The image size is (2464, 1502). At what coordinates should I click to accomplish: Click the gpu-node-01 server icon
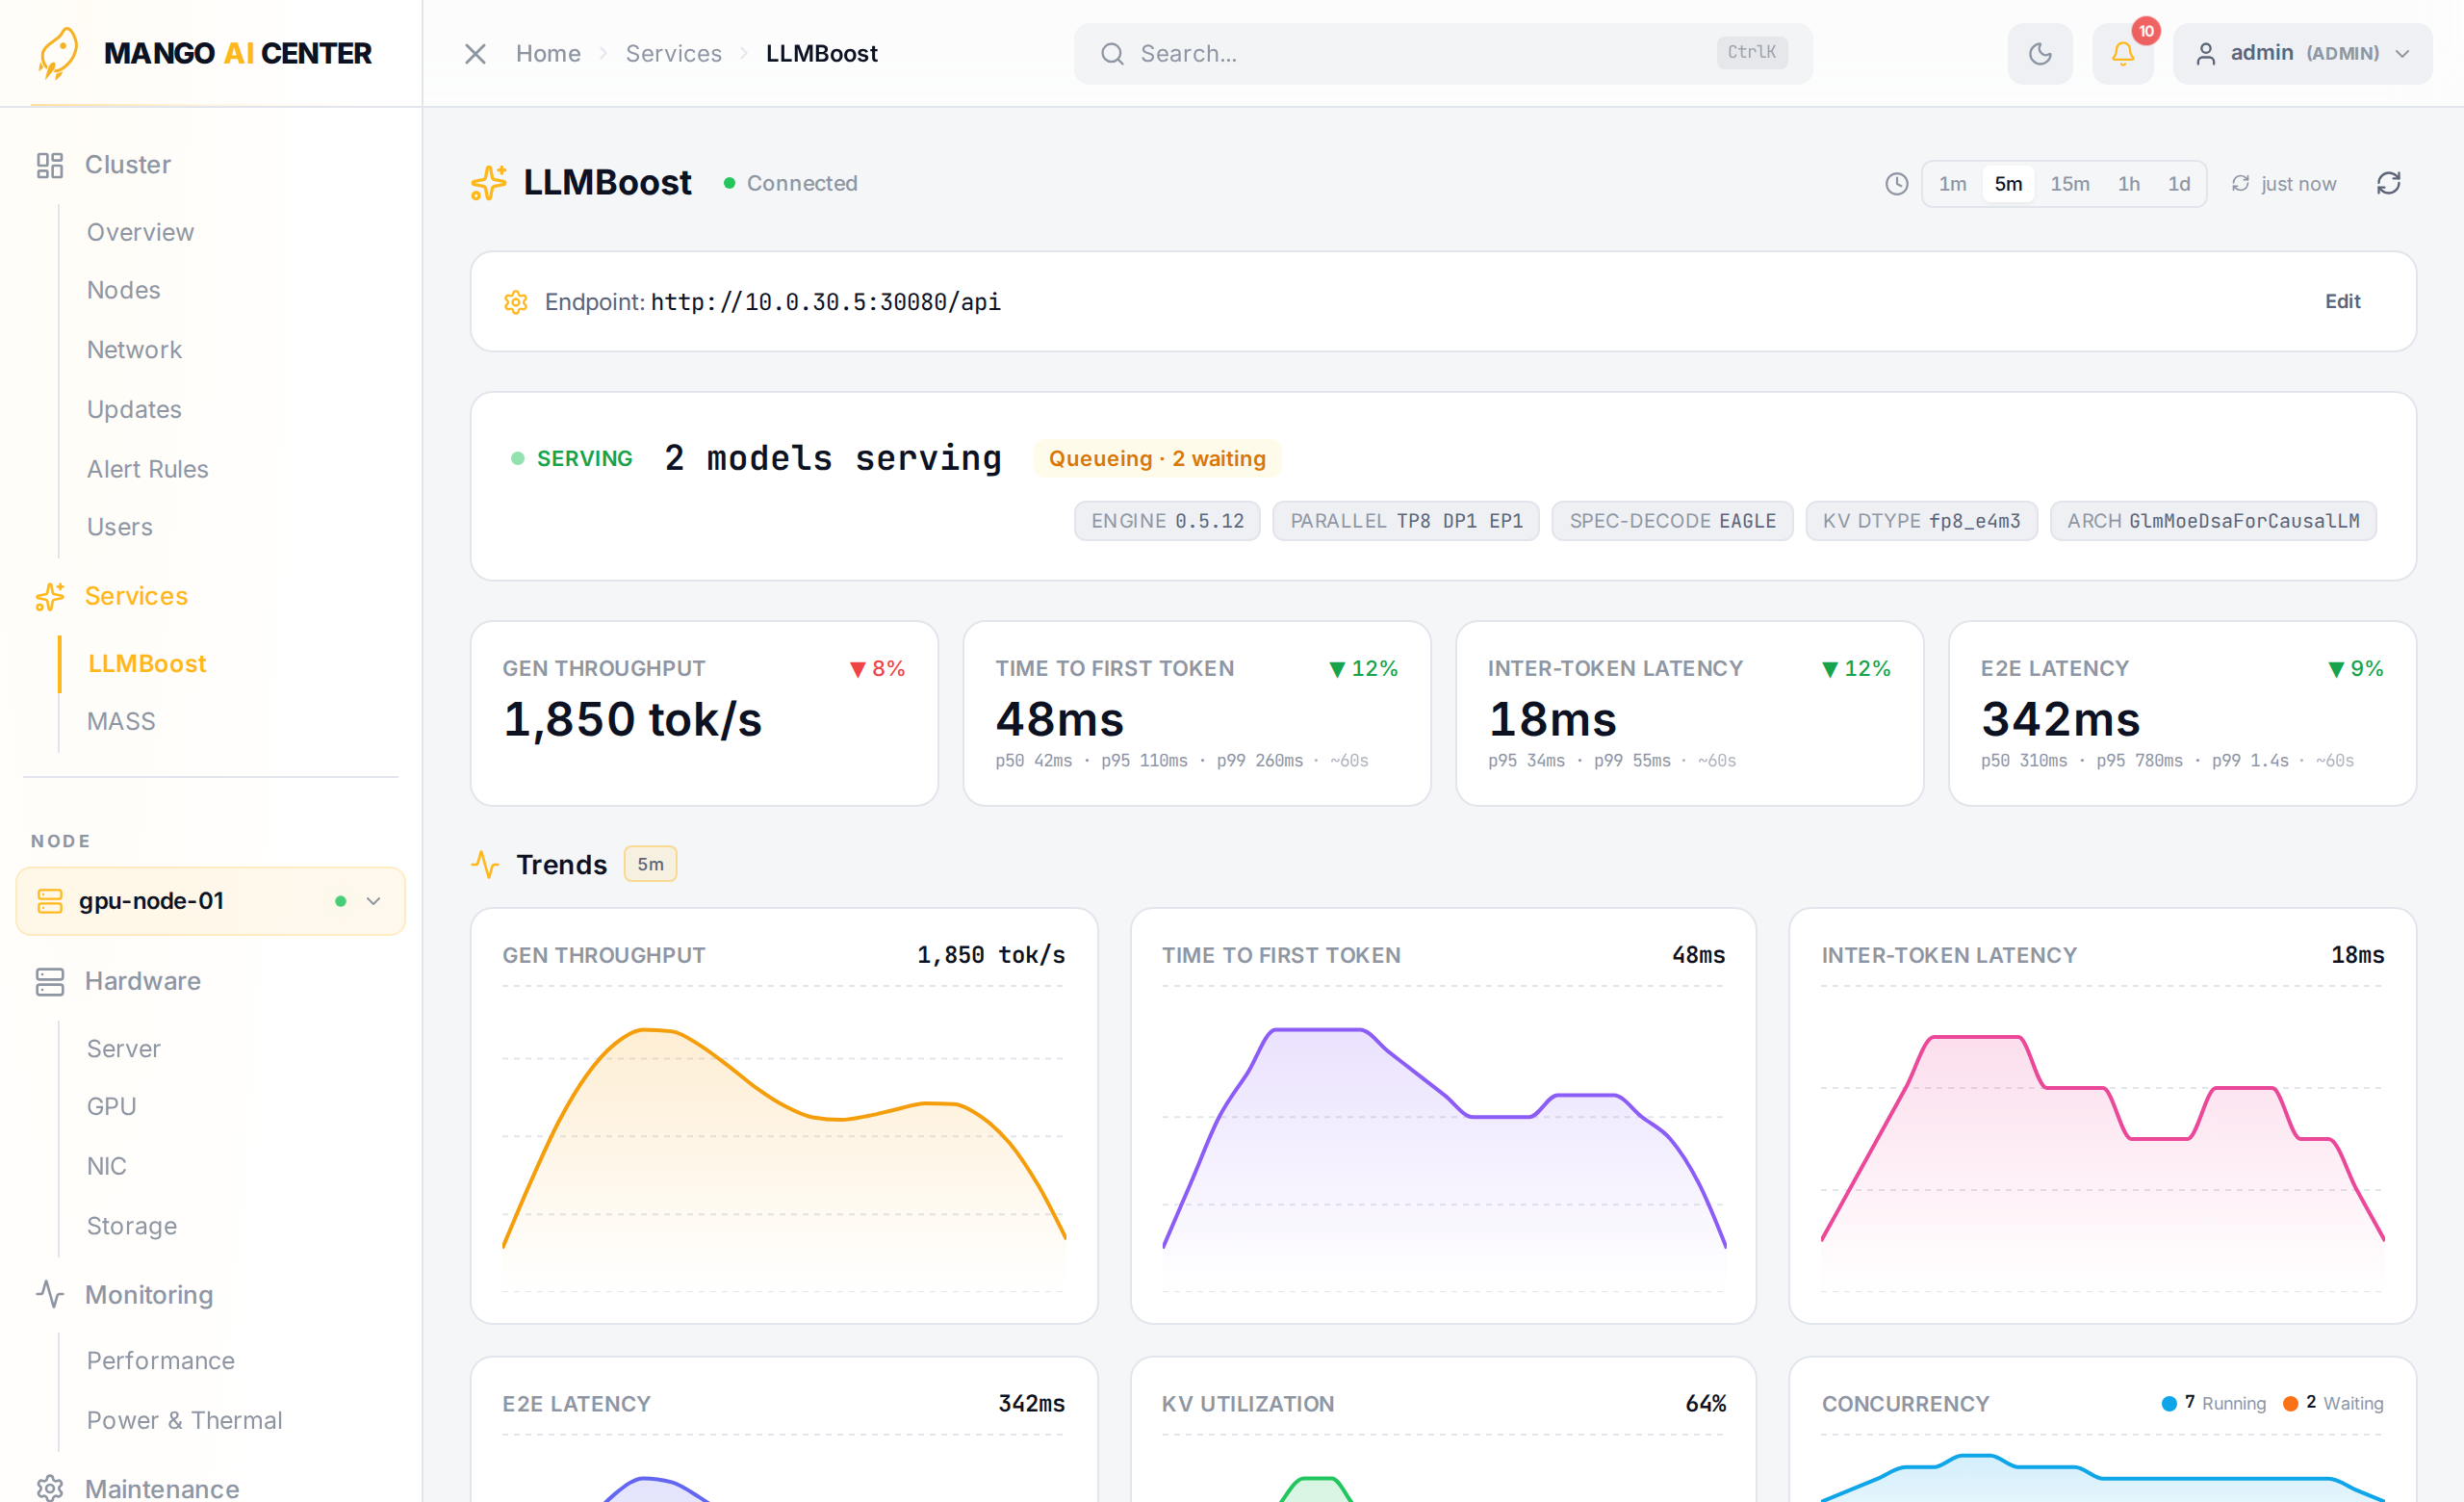(50, 901)
